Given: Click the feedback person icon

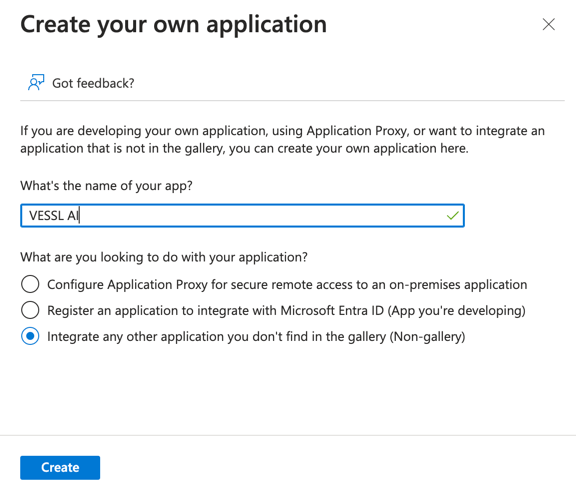Looking at the screenshot, I should 36,83.
